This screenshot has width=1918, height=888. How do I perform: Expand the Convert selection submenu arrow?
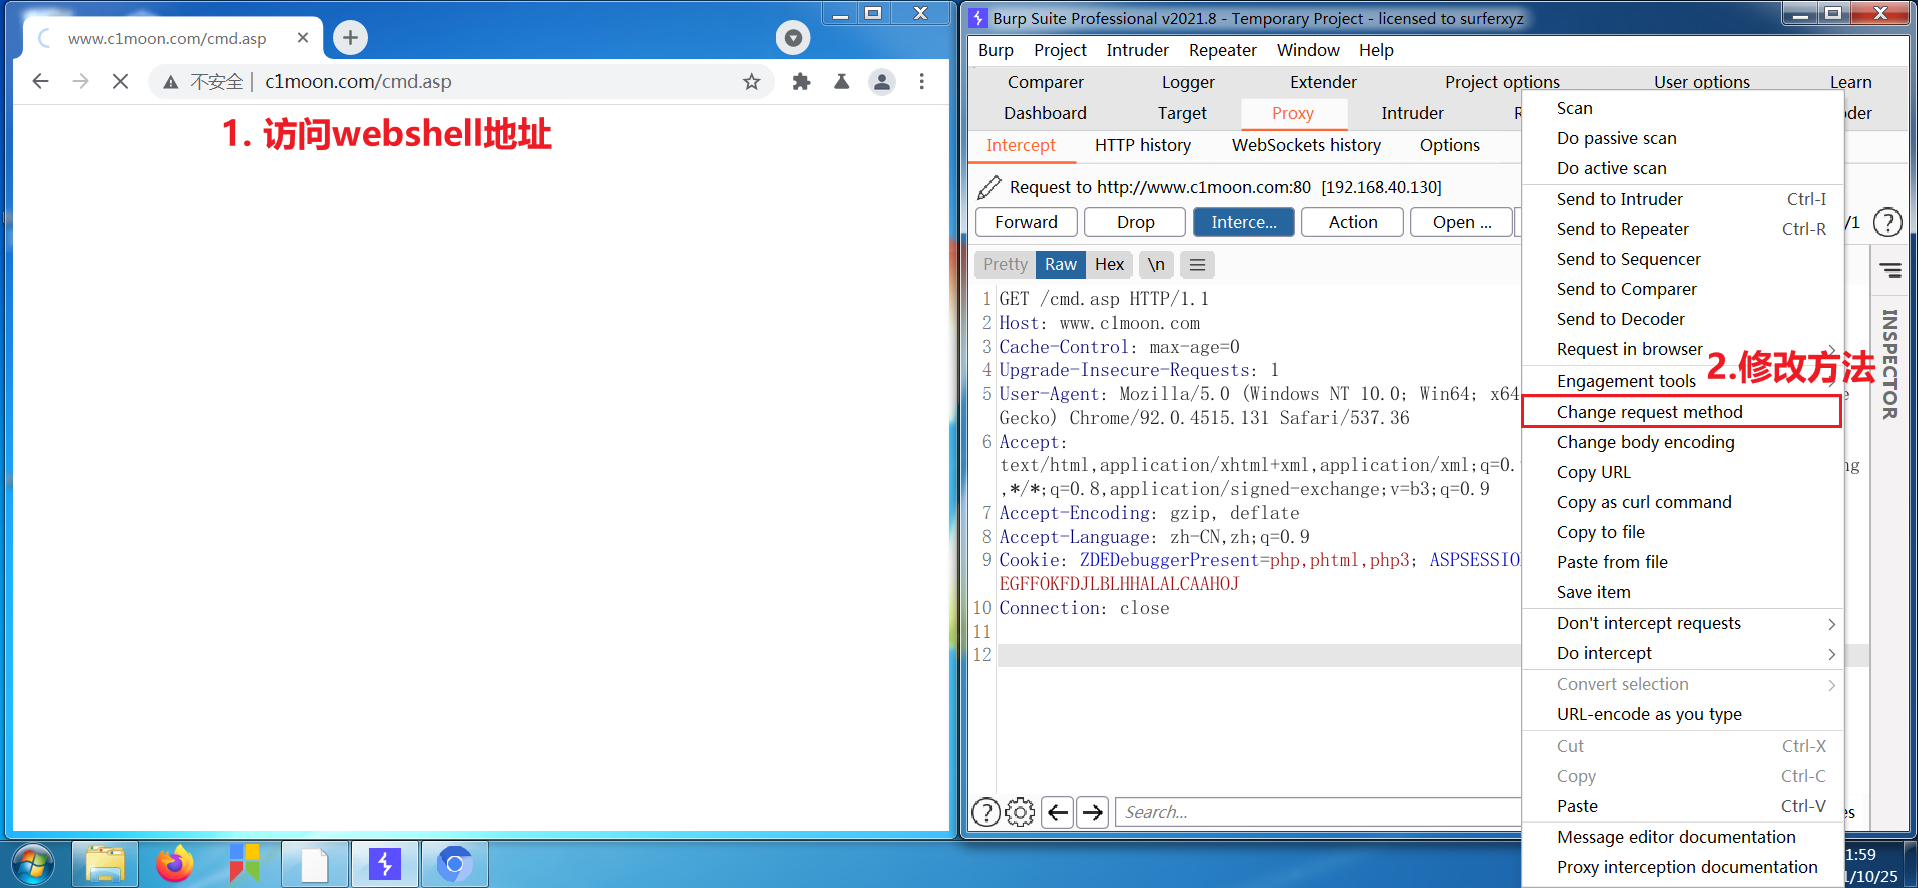(1831, 685)
